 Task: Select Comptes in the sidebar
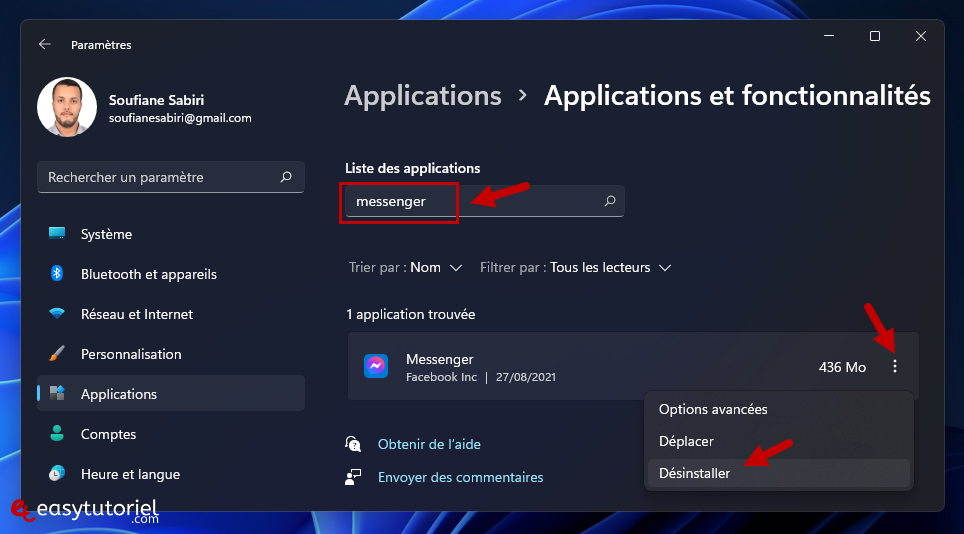tap(171, 434)
